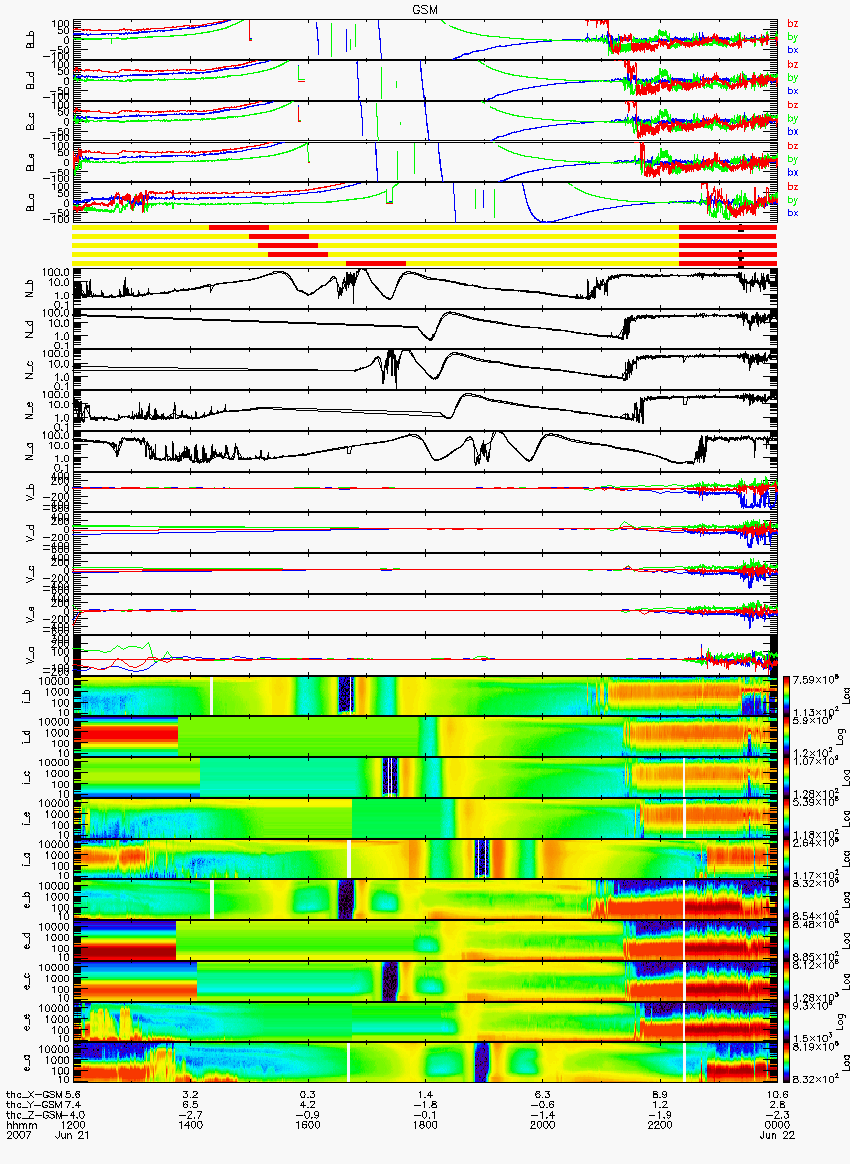The height and width of the screenshot is (1164, 850).
Task: Click the 2007 year label
Action: tap(19, 1135)
